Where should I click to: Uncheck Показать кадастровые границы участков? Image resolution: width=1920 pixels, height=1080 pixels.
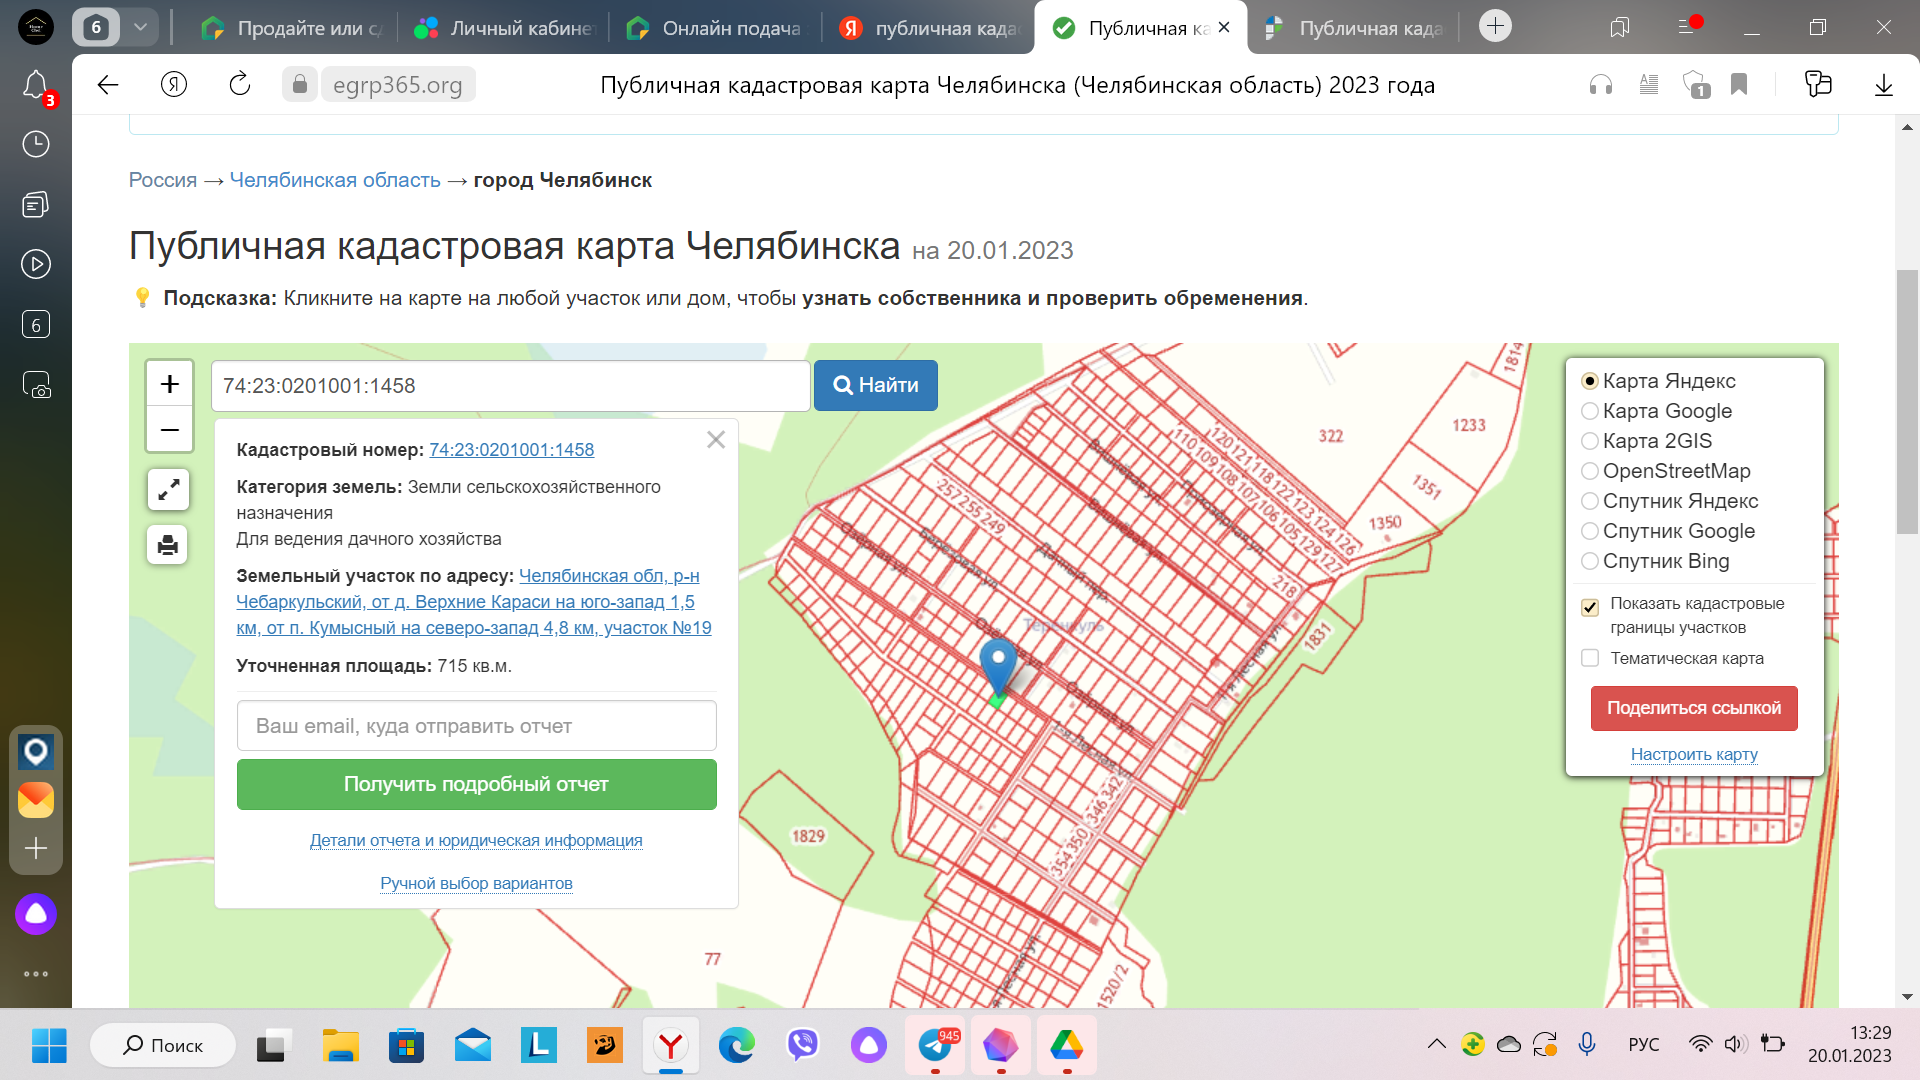tap(1590, 607)
